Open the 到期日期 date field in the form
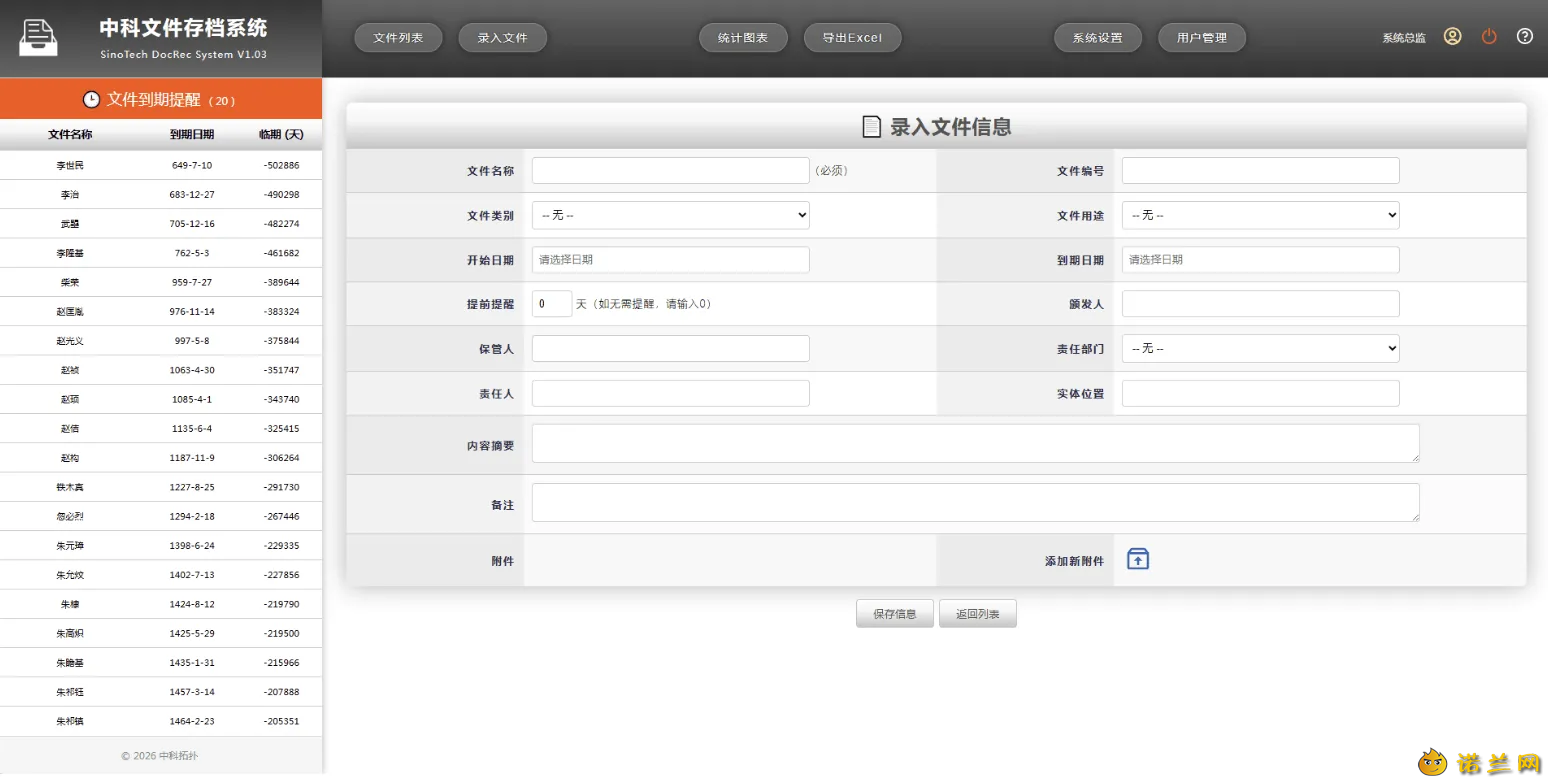Image resolution: width=1548 pixels, height=781 pixels. [x=1260, y=260]
